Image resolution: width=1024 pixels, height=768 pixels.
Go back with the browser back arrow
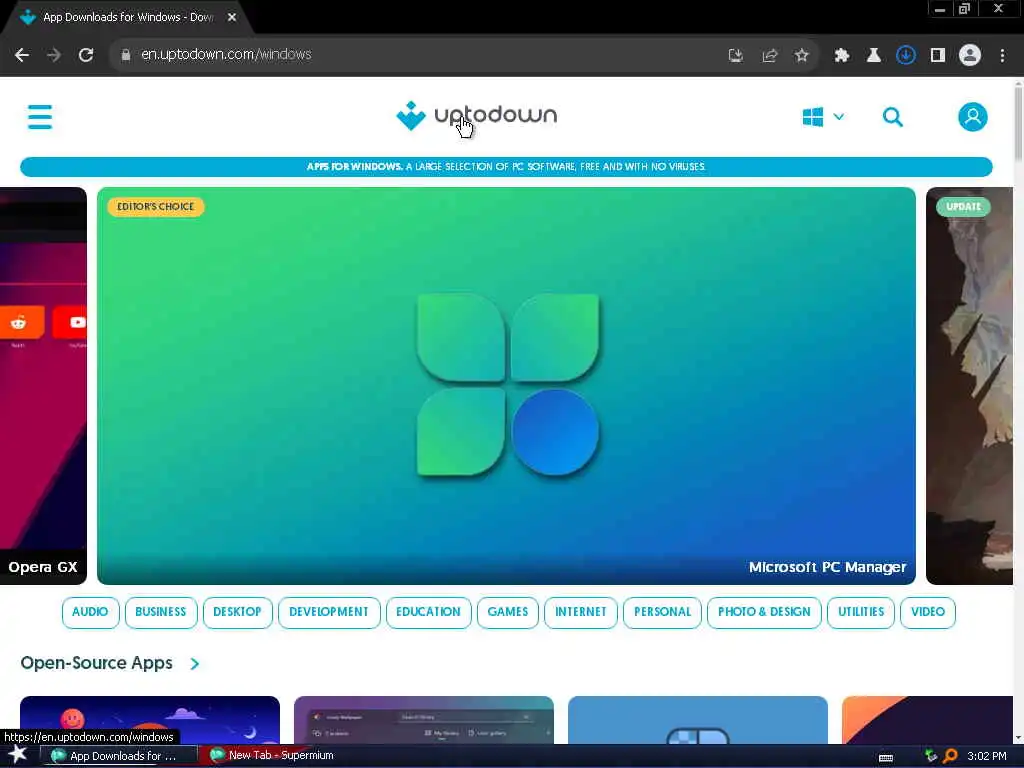[x=22, y=55]
